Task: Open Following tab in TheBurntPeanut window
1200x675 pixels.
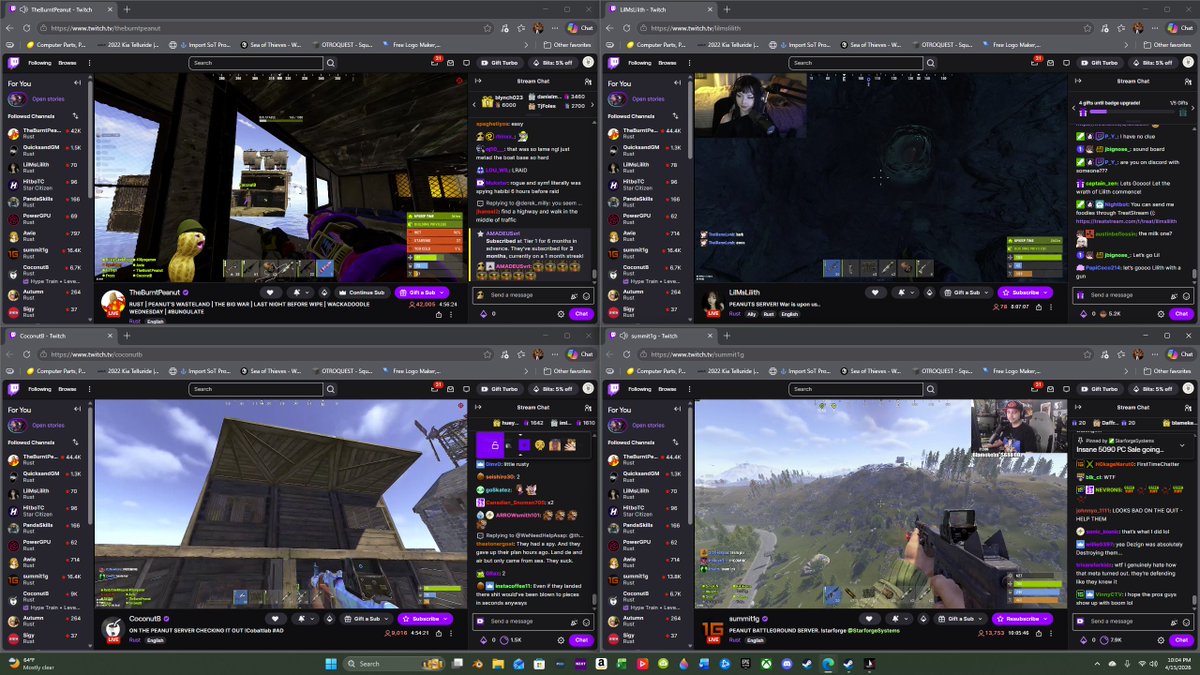Action: click(40, 63)
